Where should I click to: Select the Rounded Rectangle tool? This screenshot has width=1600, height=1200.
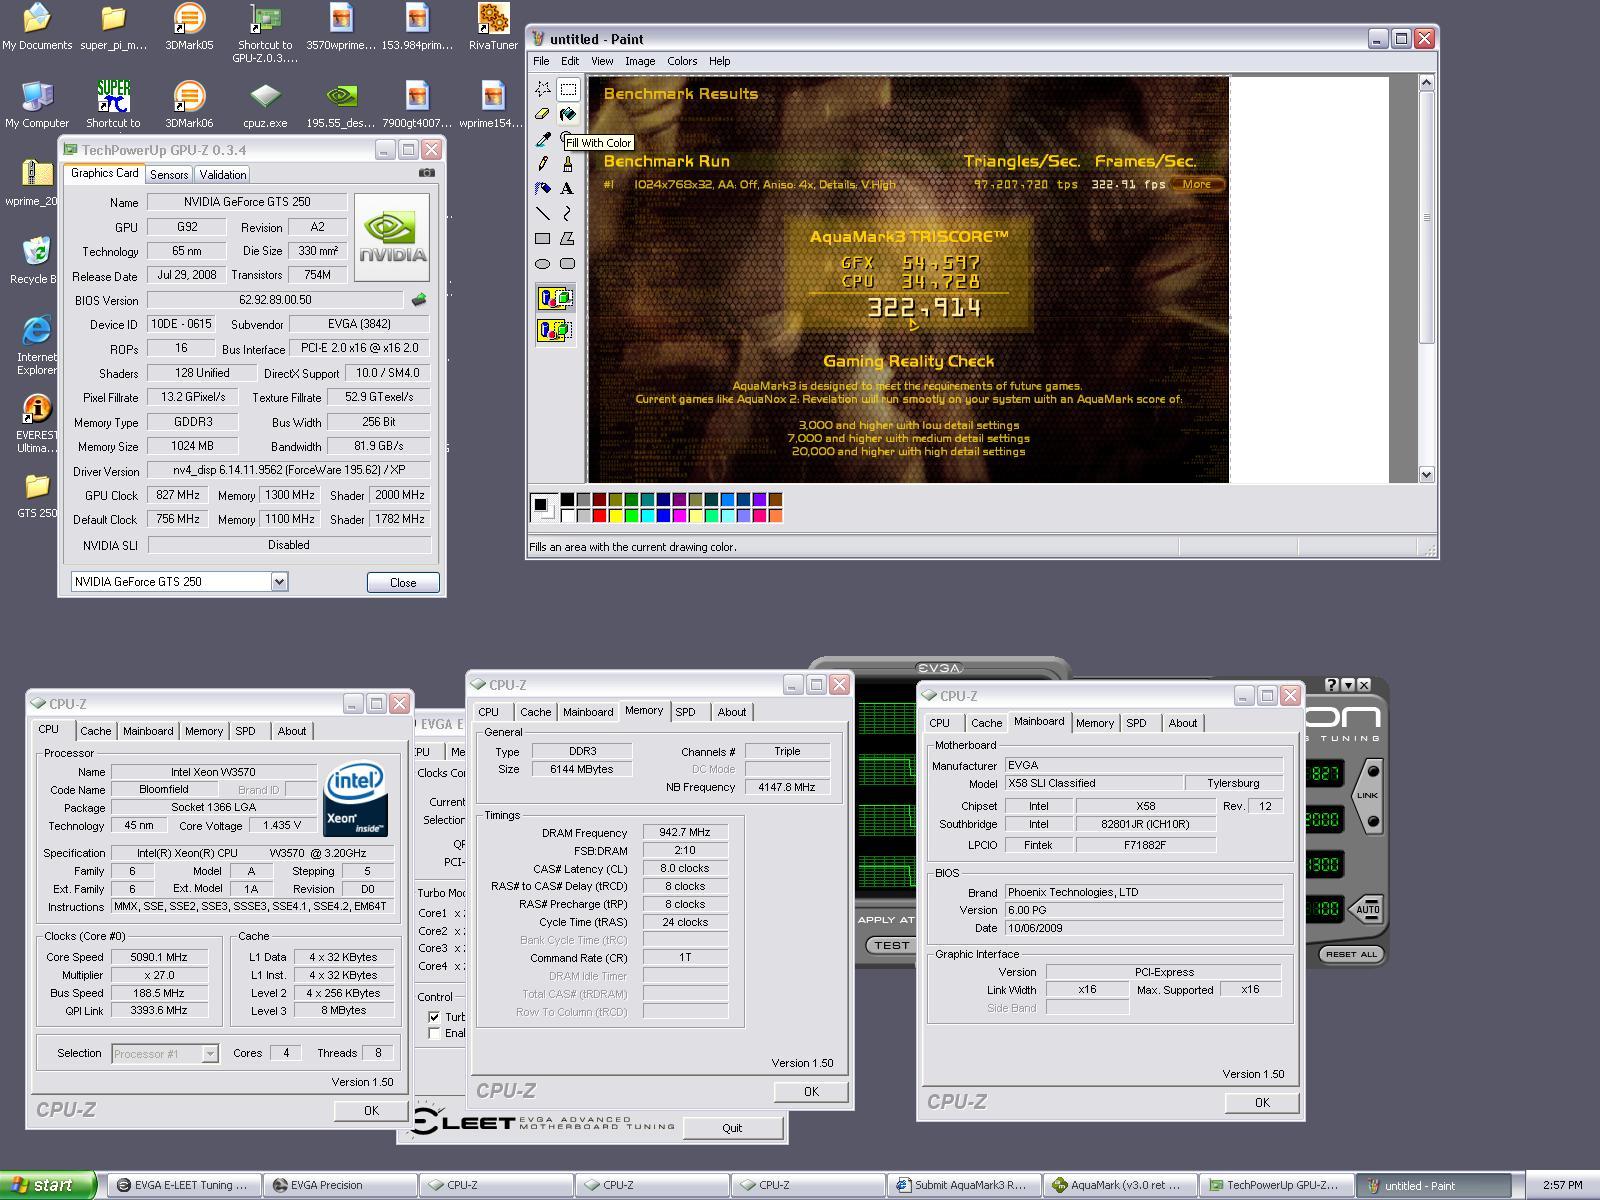point(568,264)
